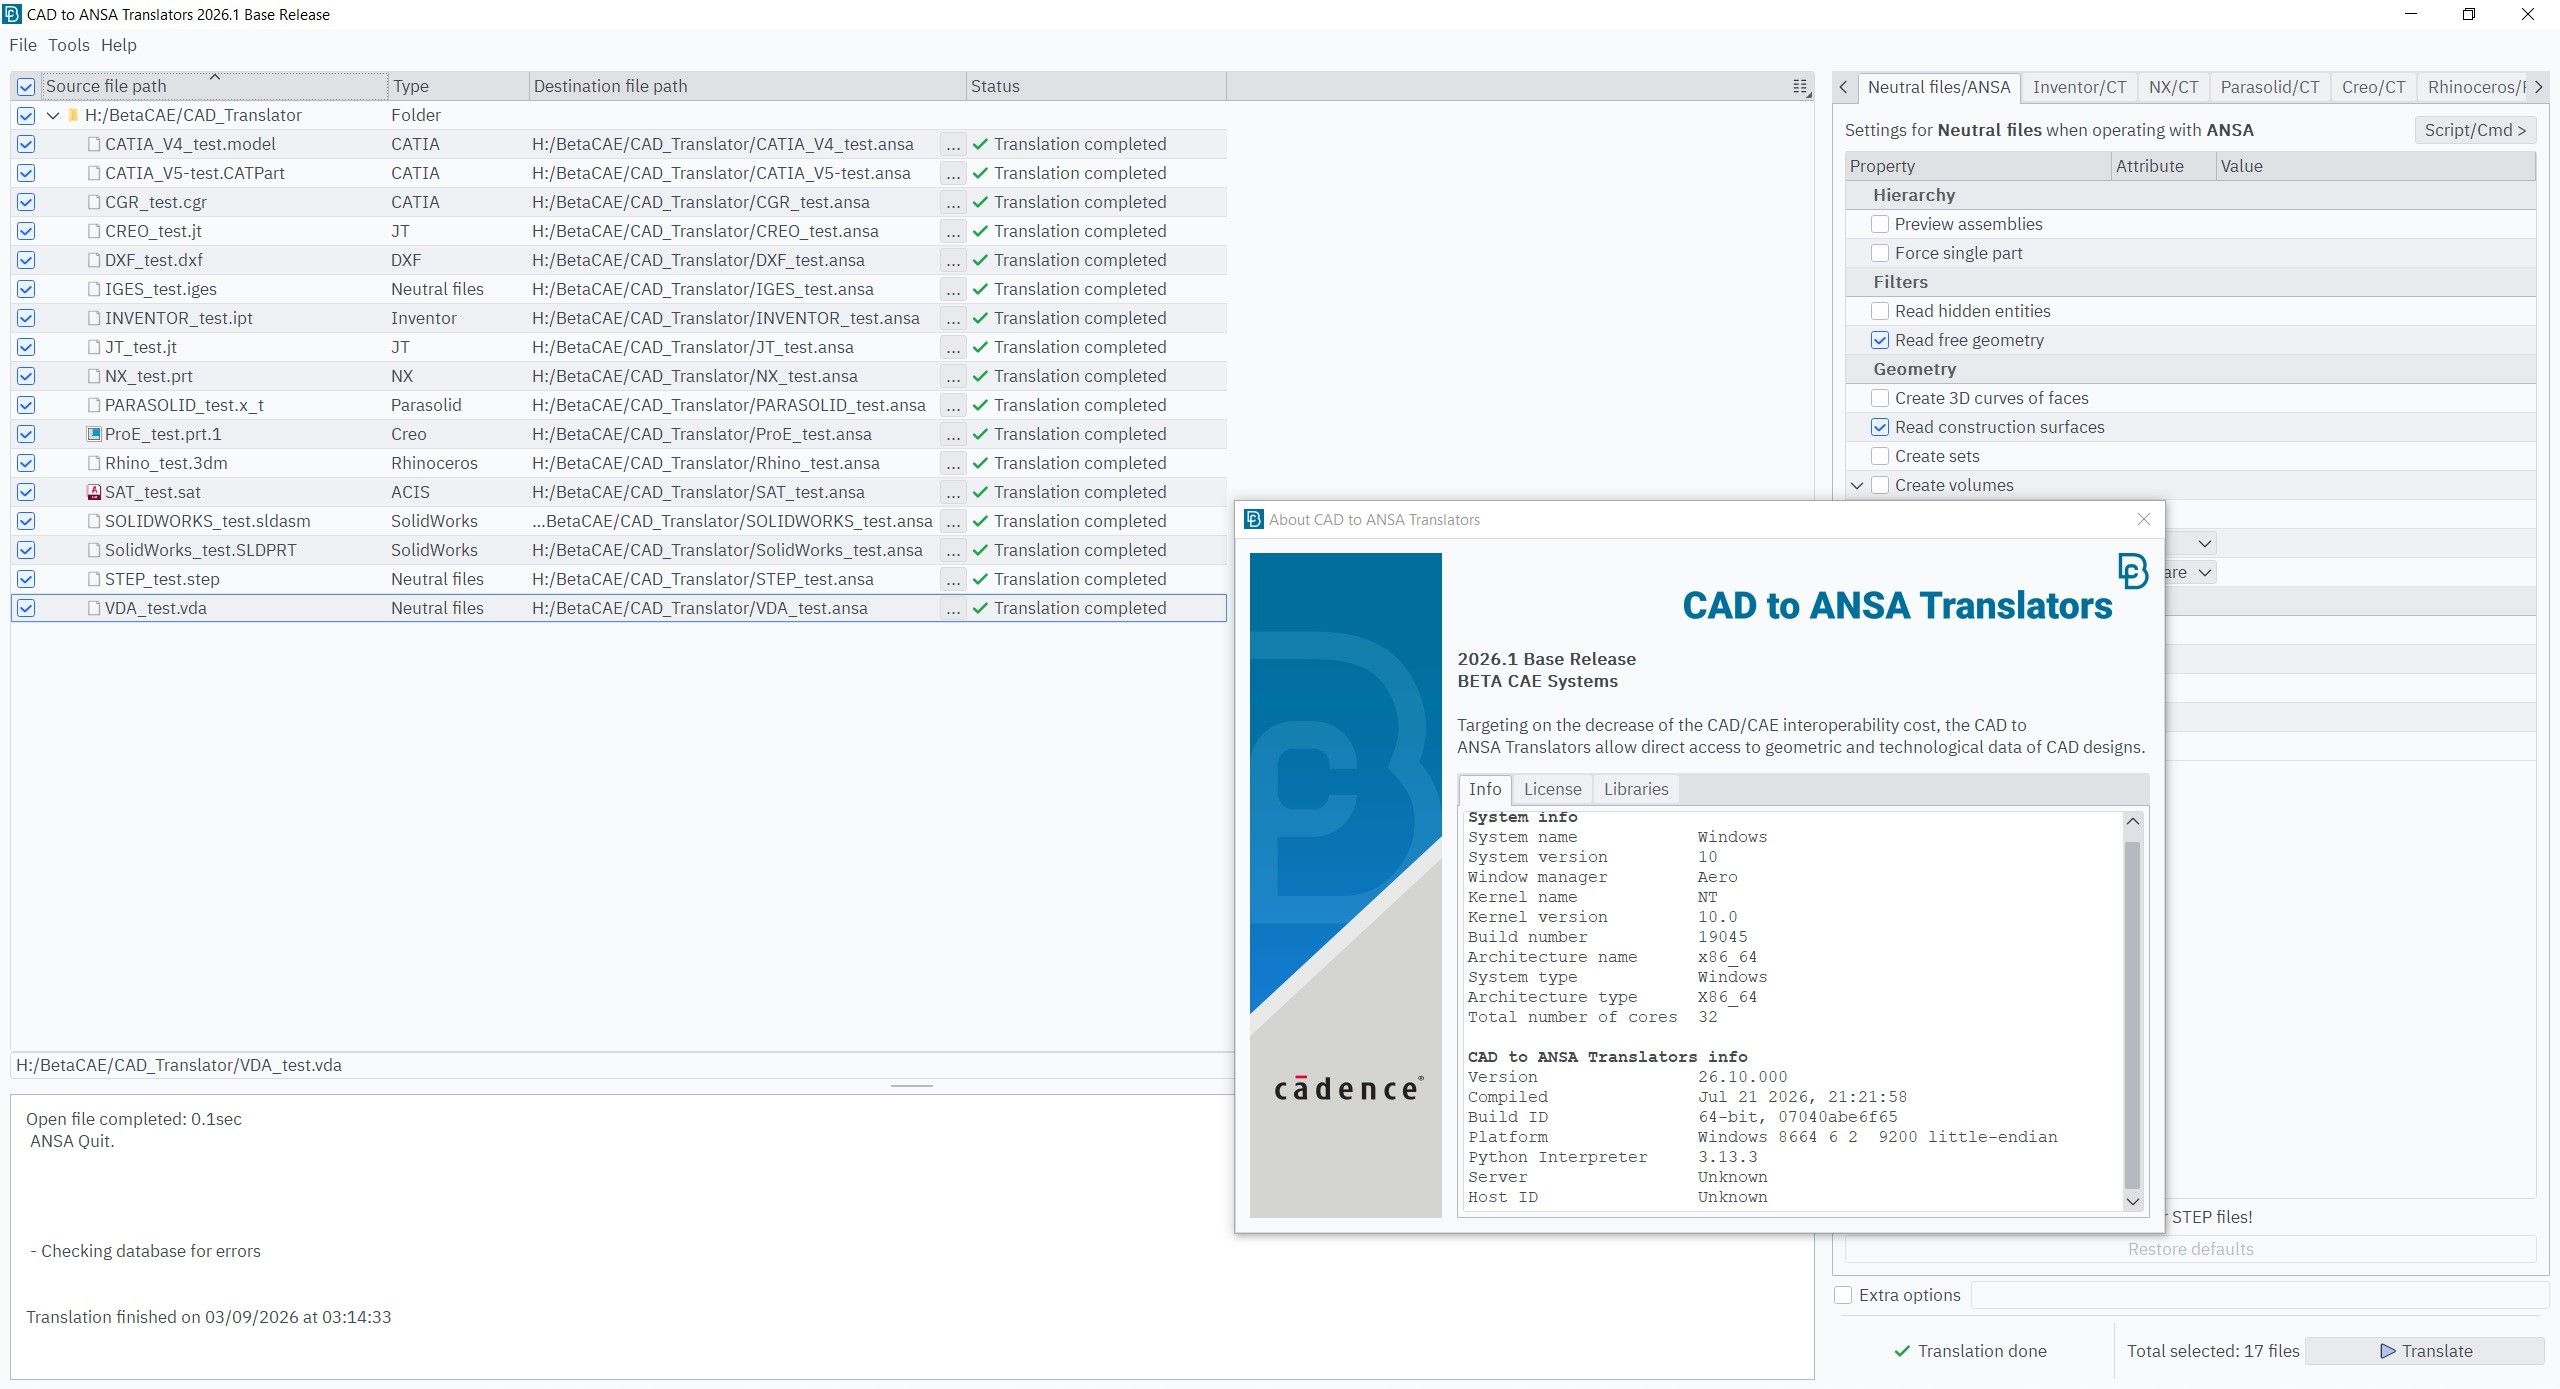Enable the Extra options checkbox
Image resolution: width=2560 pixels, height=1389 pixels.
click(x=1843, y=1295)
